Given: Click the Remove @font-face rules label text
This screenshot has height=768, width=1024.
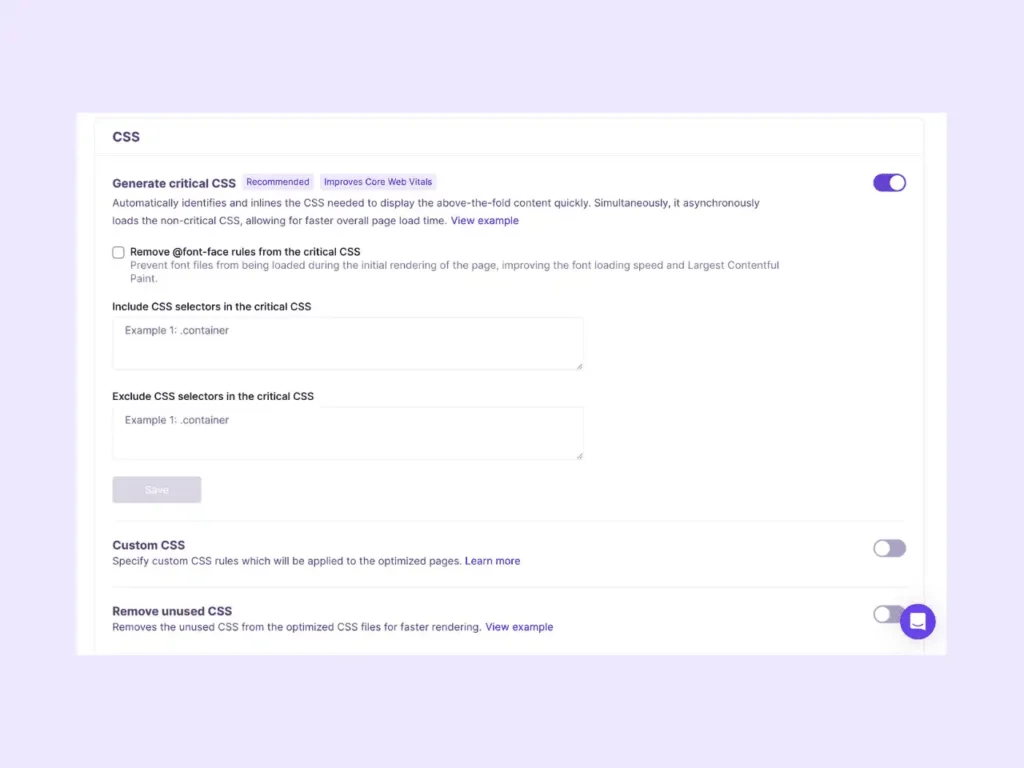Looking at the screenshot, I should pos(245,252).
